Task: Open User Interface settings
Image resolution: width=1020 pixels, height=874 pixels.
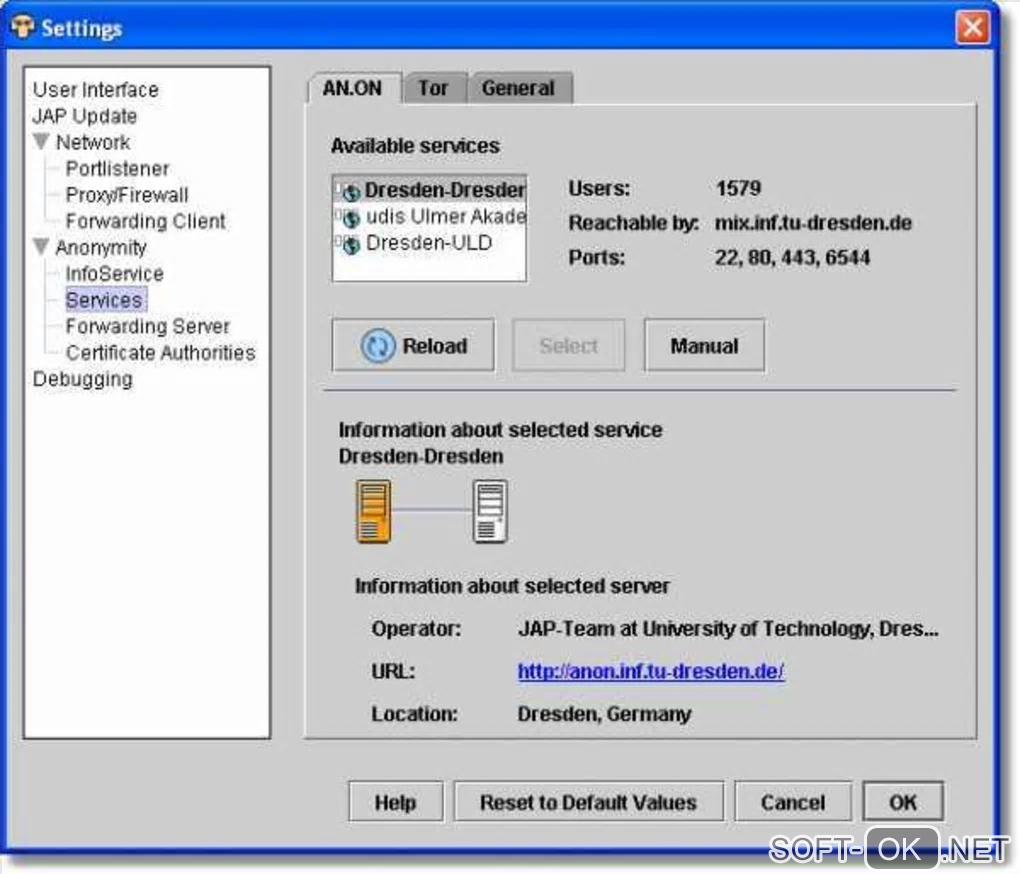Action: point(96,89)
